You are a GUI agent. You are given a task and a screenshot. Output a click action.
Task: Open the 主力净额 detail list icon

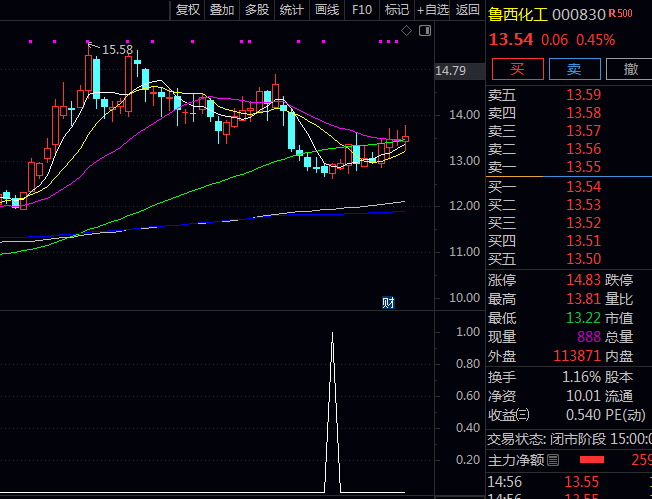click(x=553, y=460)
